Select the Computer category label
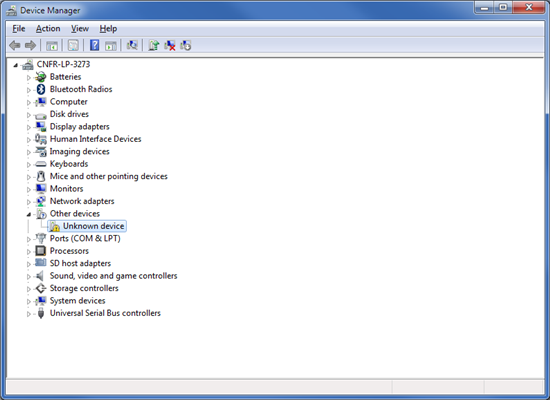Viewport: 550px width, 400px height. (68, 102)
